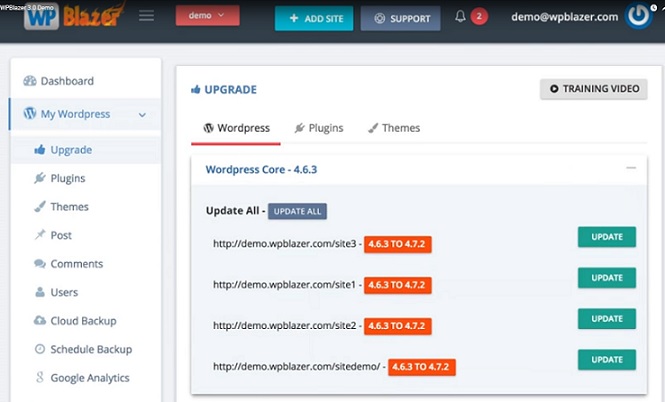Click the version badge for sitedemo
This screenshot has height=402, width=665.
pyautogui.click(x=422, y=367)
